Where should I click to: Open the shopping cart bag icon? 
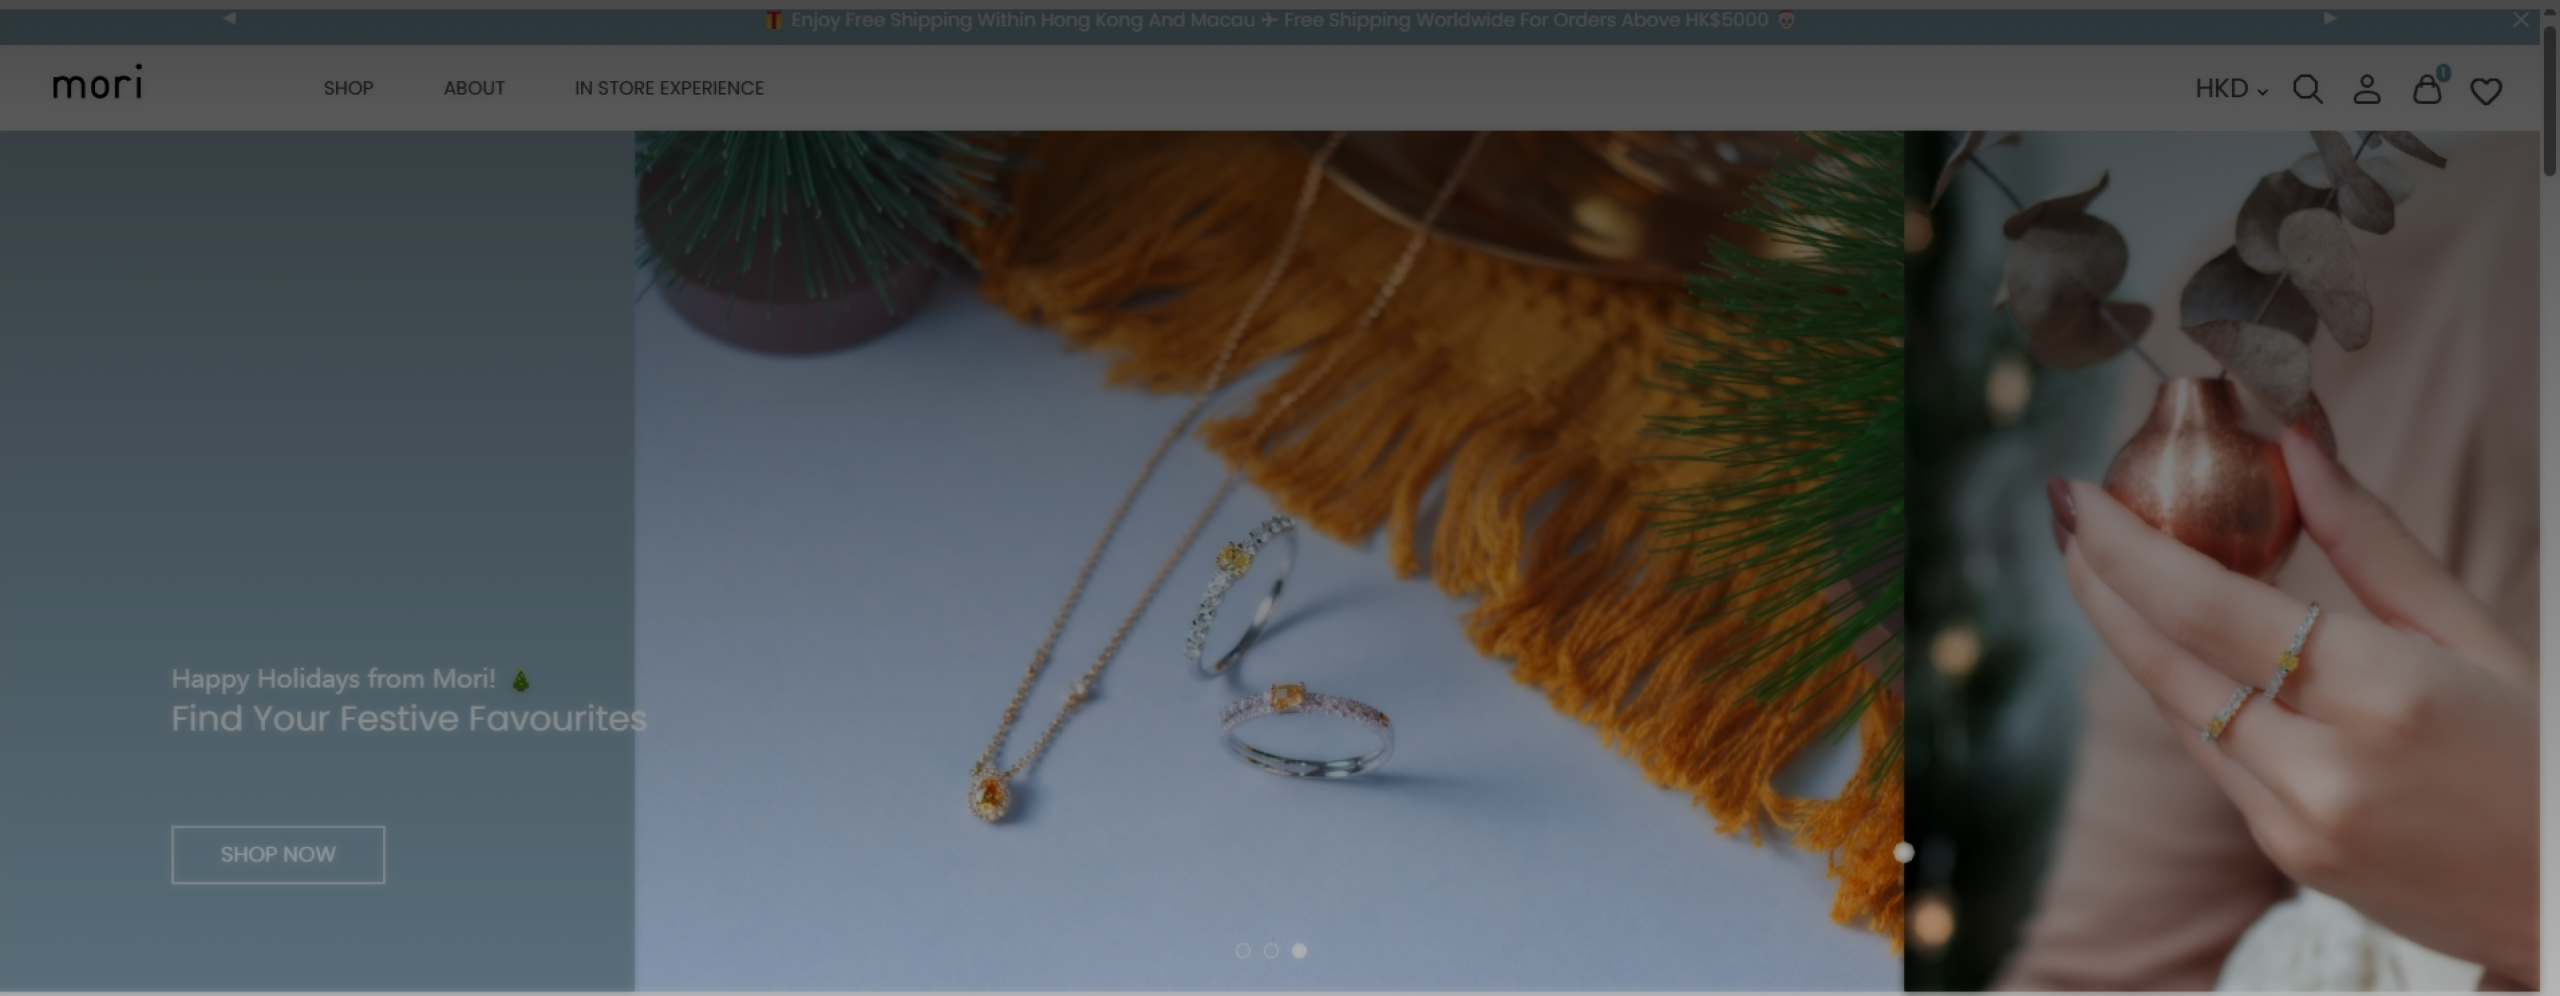(x=2427, y=90)
